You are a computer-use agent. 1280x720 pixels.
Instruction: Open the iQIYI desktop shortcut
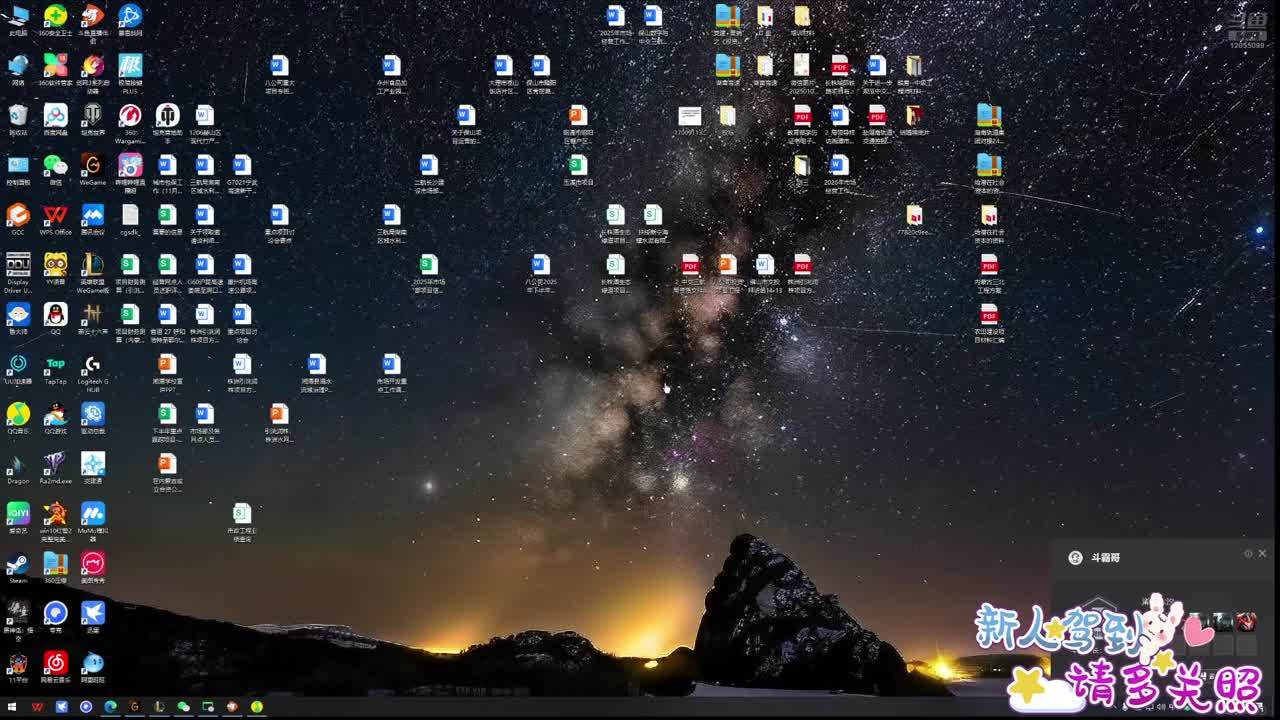(18, 515)
